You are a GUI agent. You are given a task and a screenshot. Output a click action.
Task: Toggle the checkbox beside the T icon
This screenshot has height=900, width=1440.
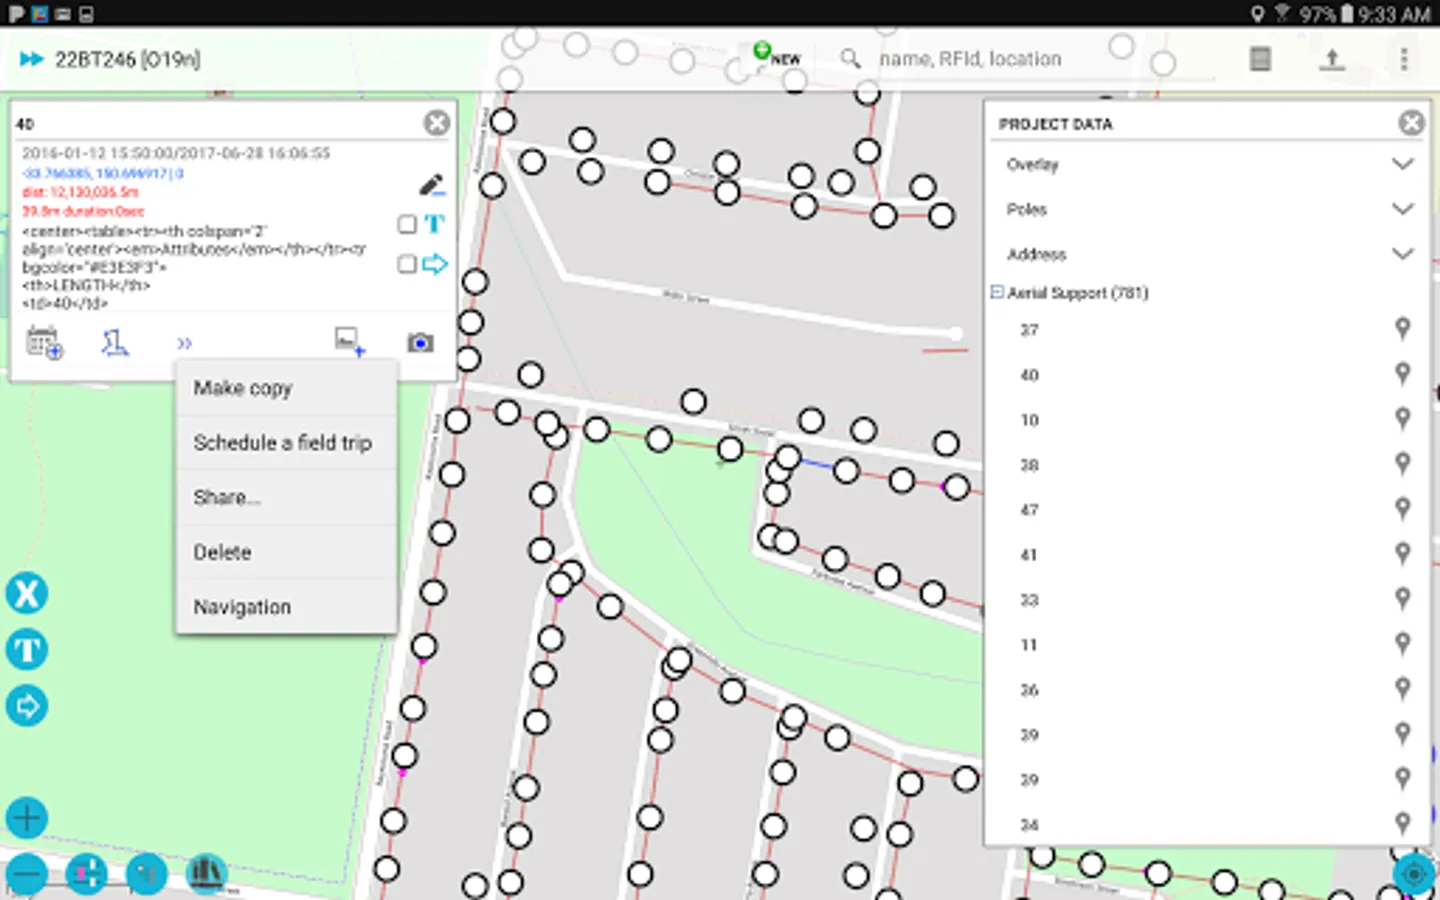(x=407, y=224)
